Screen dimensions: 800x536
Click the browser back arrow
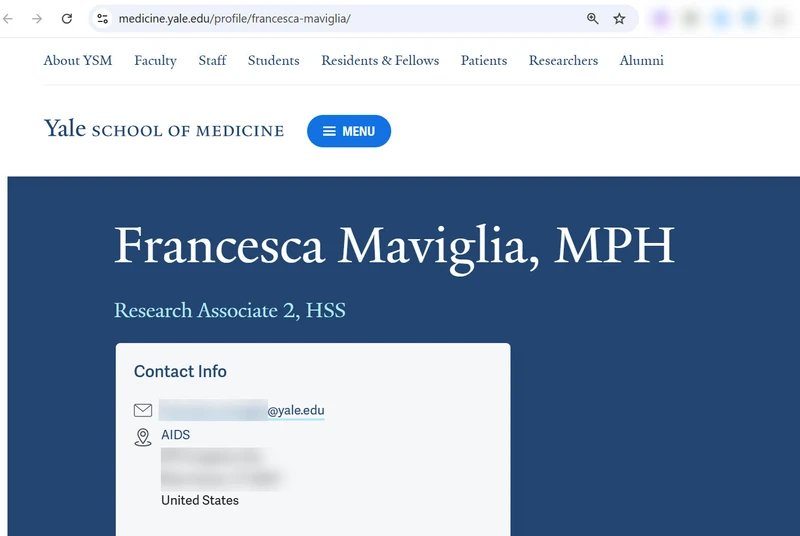pos(9,19)
